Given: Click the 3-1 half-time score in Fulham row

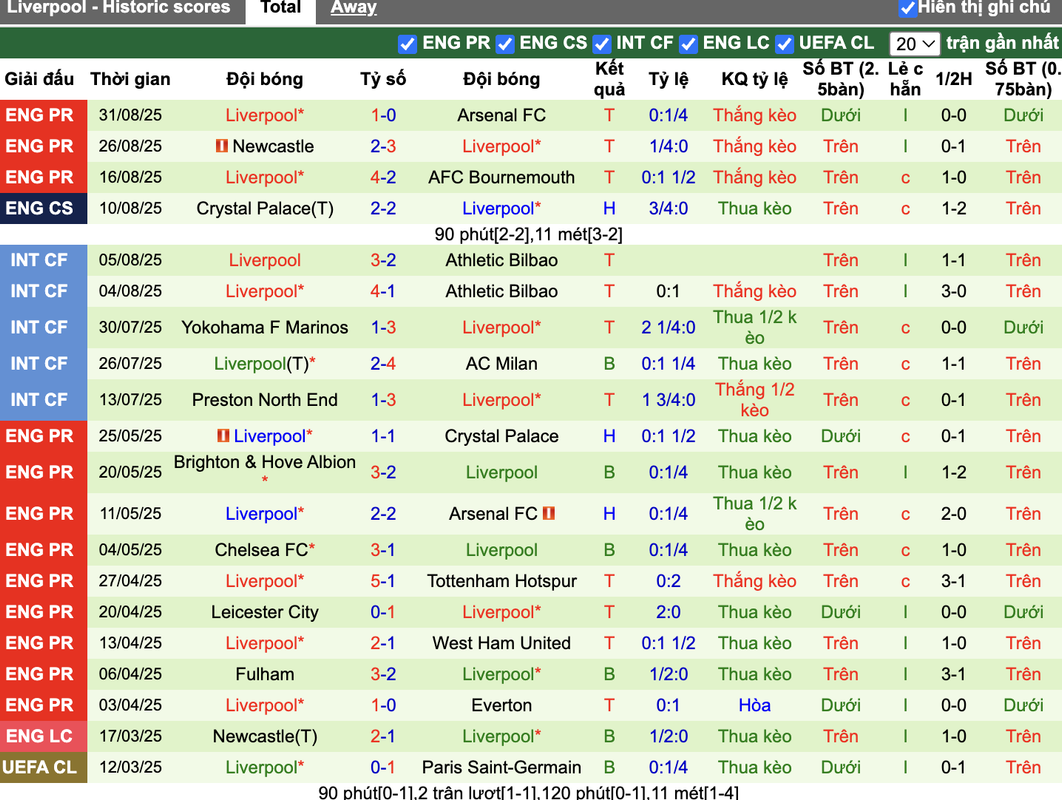Looking at the screenshot, I should coord(953,674).
